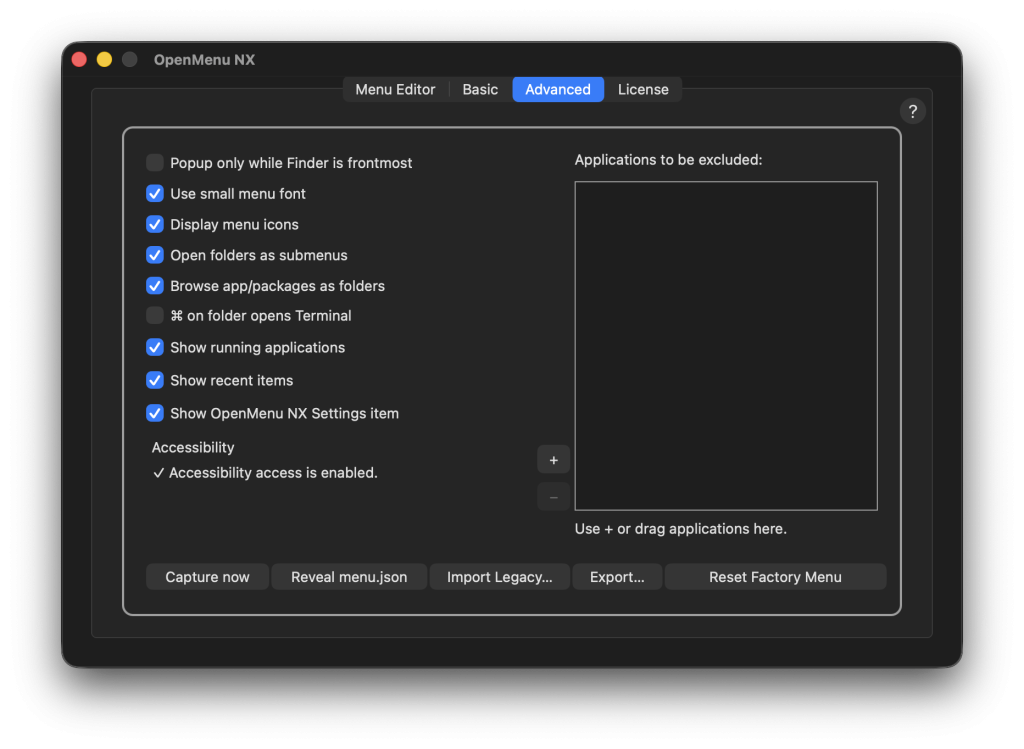
Task: Click 'Use + or drag applications here.' hint
Action: click(x=680, y=529)
